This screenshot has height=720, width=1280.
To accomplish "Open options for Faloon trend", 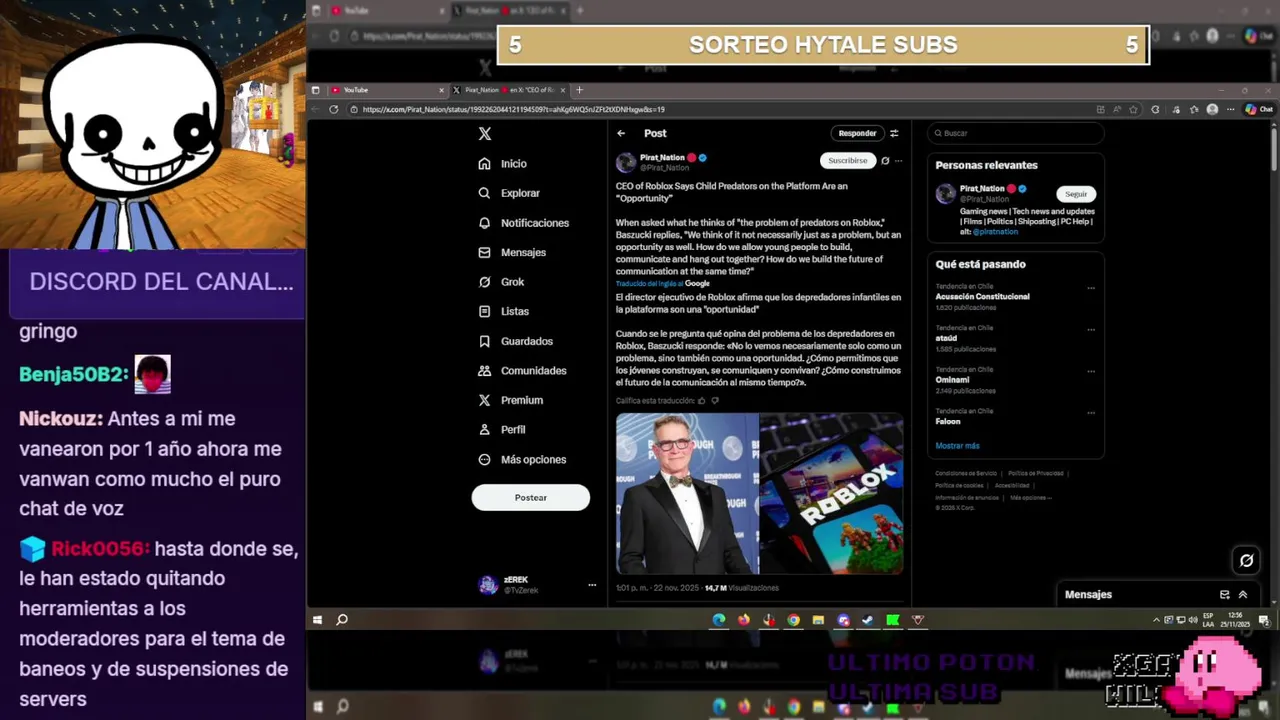I will coord(1091,412).
